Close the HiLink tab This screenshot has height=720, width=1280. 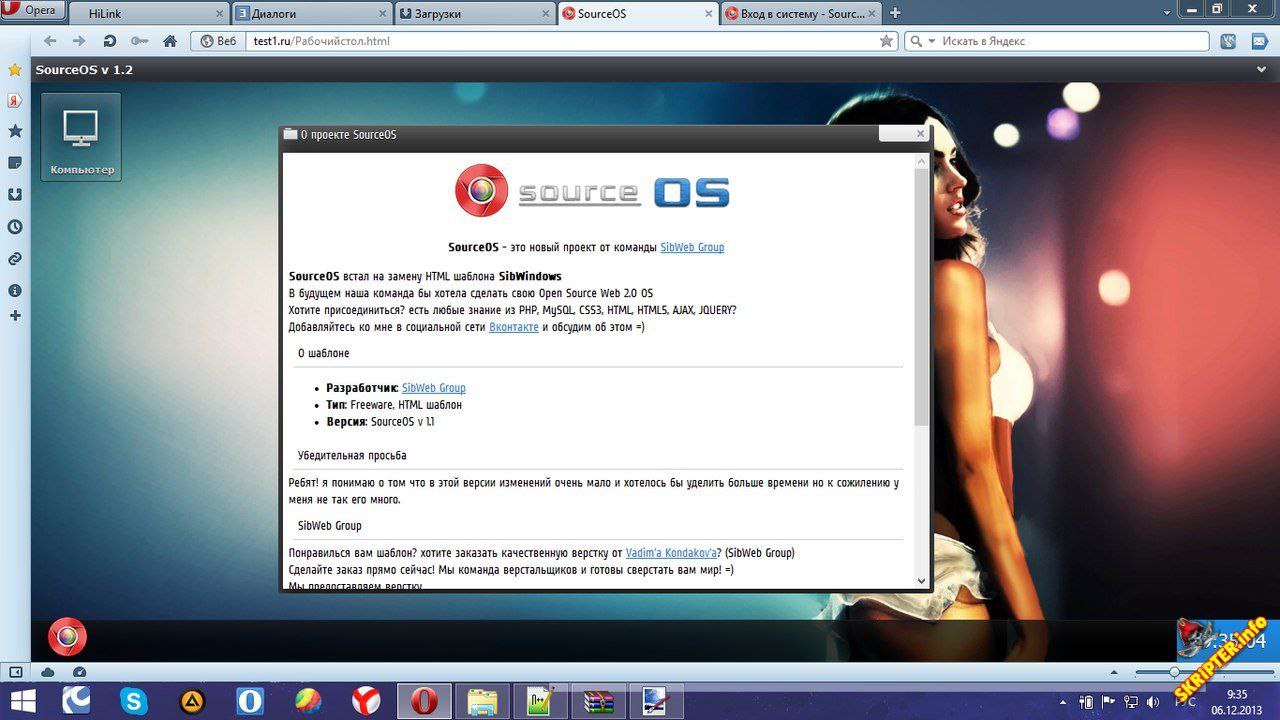click(x=217, y=13)
